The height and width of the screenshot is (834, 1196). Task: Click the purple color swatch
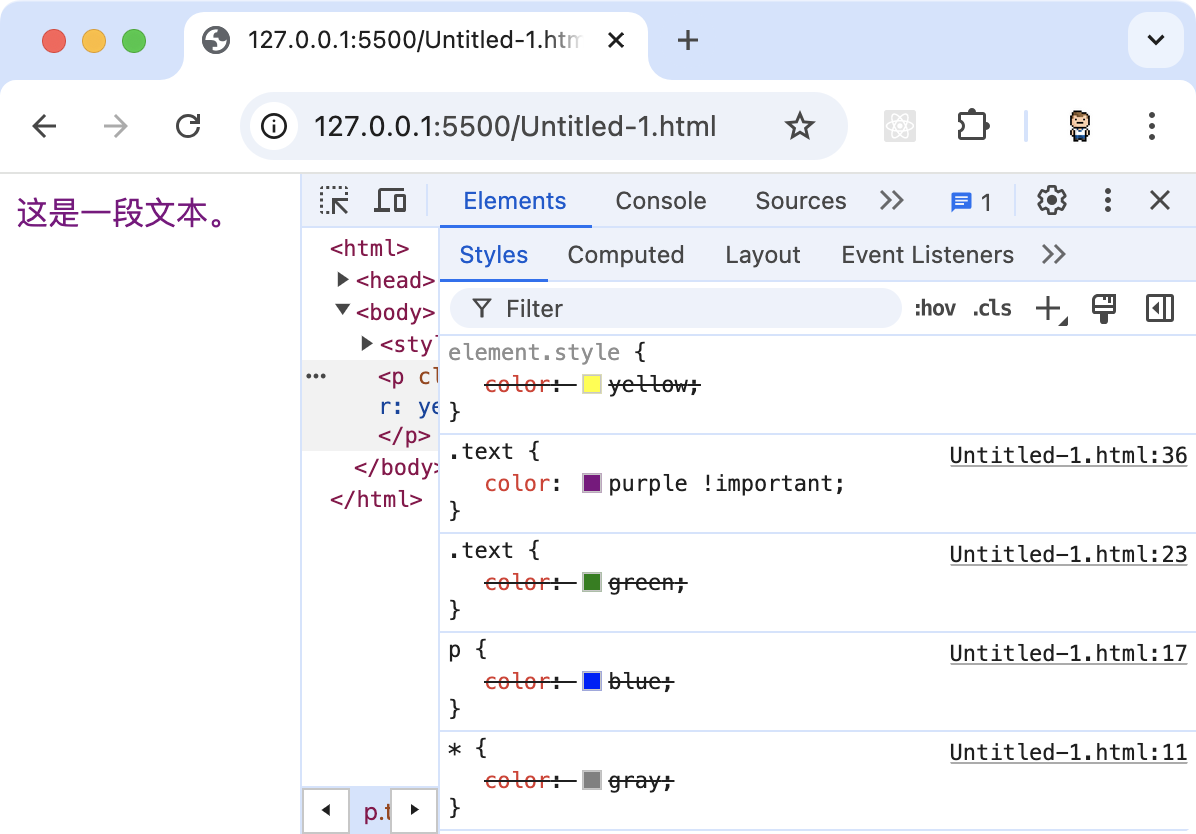(591, 484)
